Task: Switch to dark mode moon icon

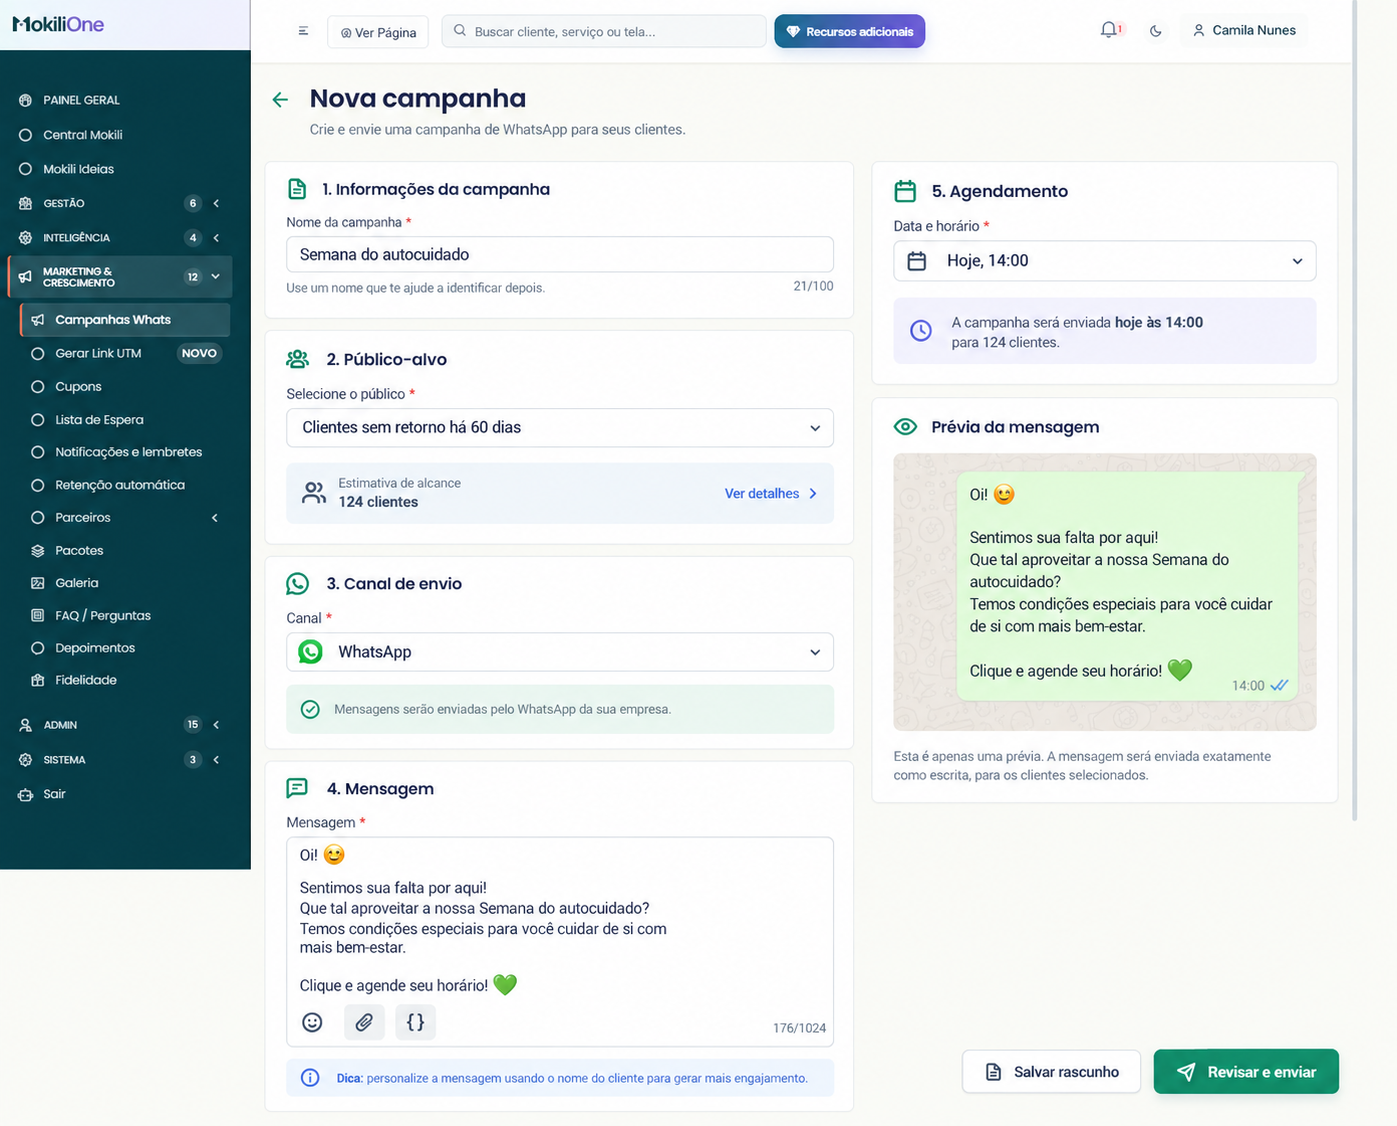Action: [x=1156, y=31]
